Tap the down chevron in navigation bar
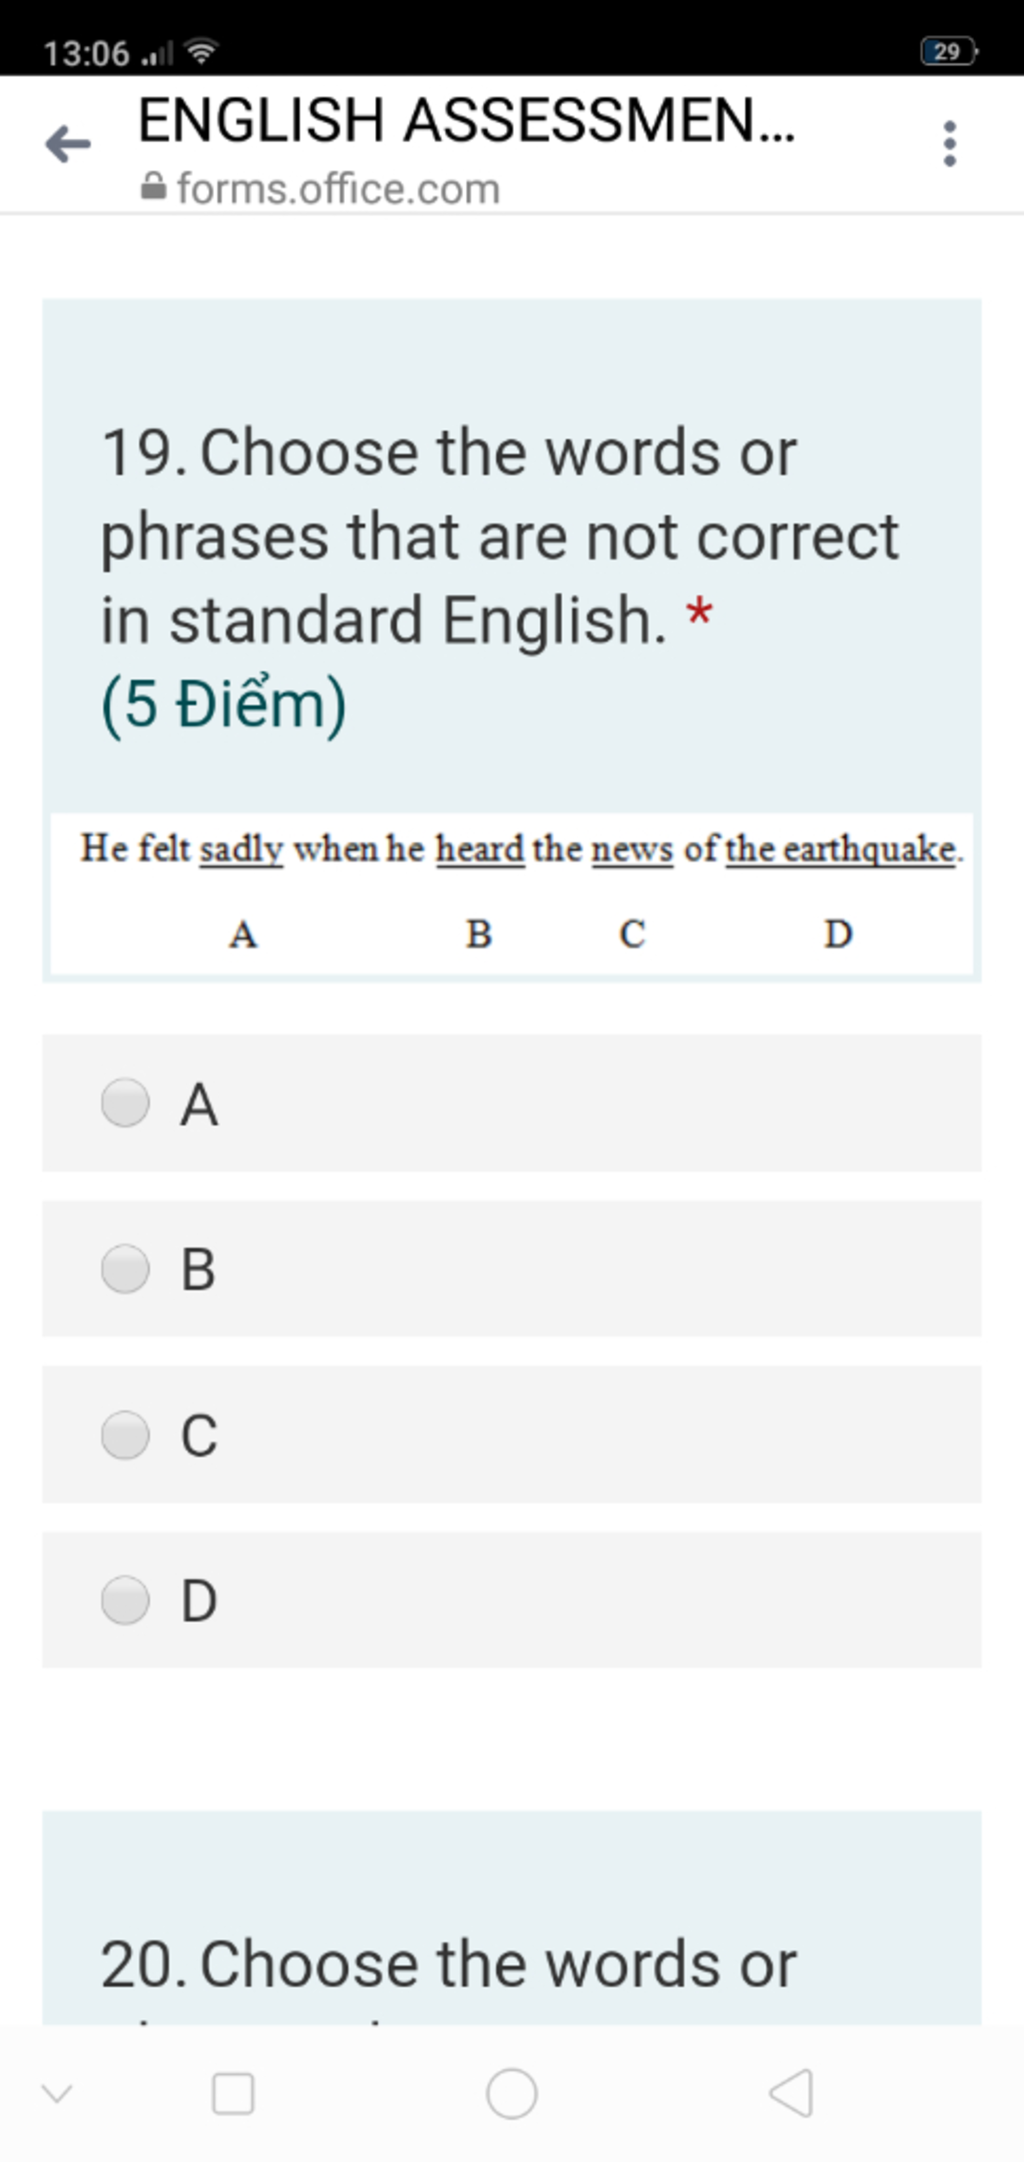The height and width of the screenshot is (2162, 1024). point(57,2093)
